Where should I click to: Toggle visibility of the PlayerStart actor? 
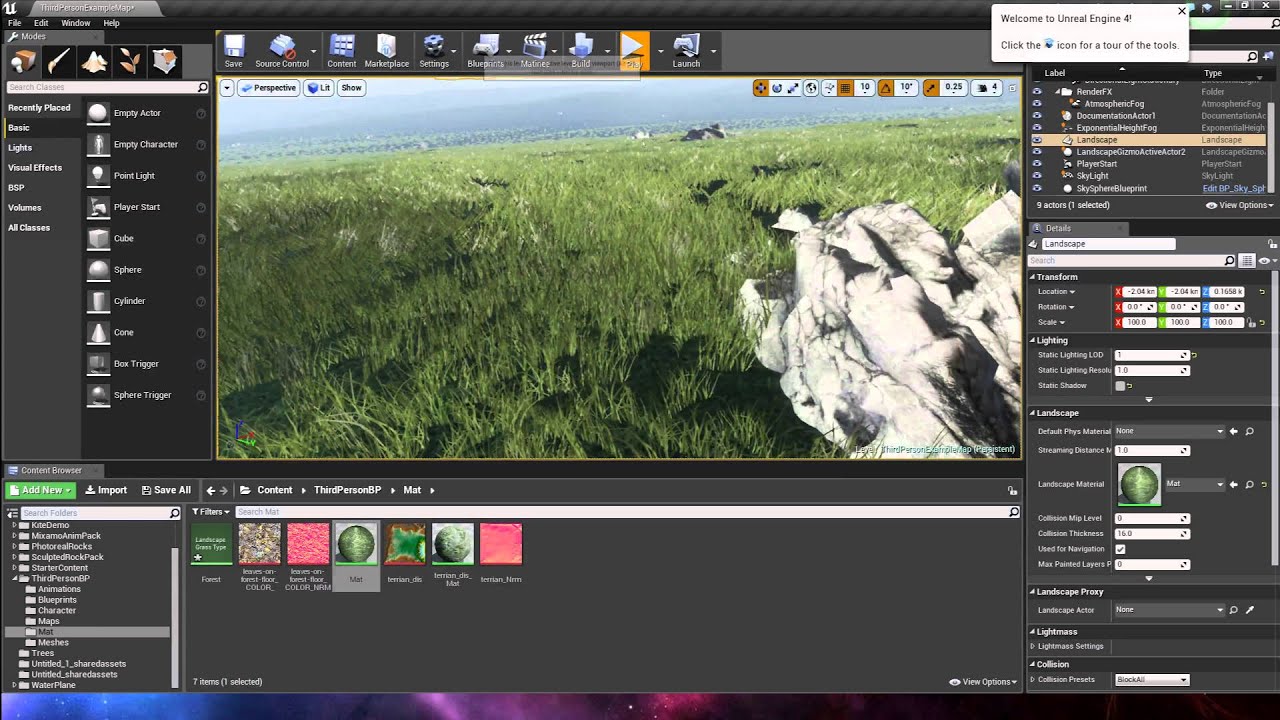pos(1036,164)
